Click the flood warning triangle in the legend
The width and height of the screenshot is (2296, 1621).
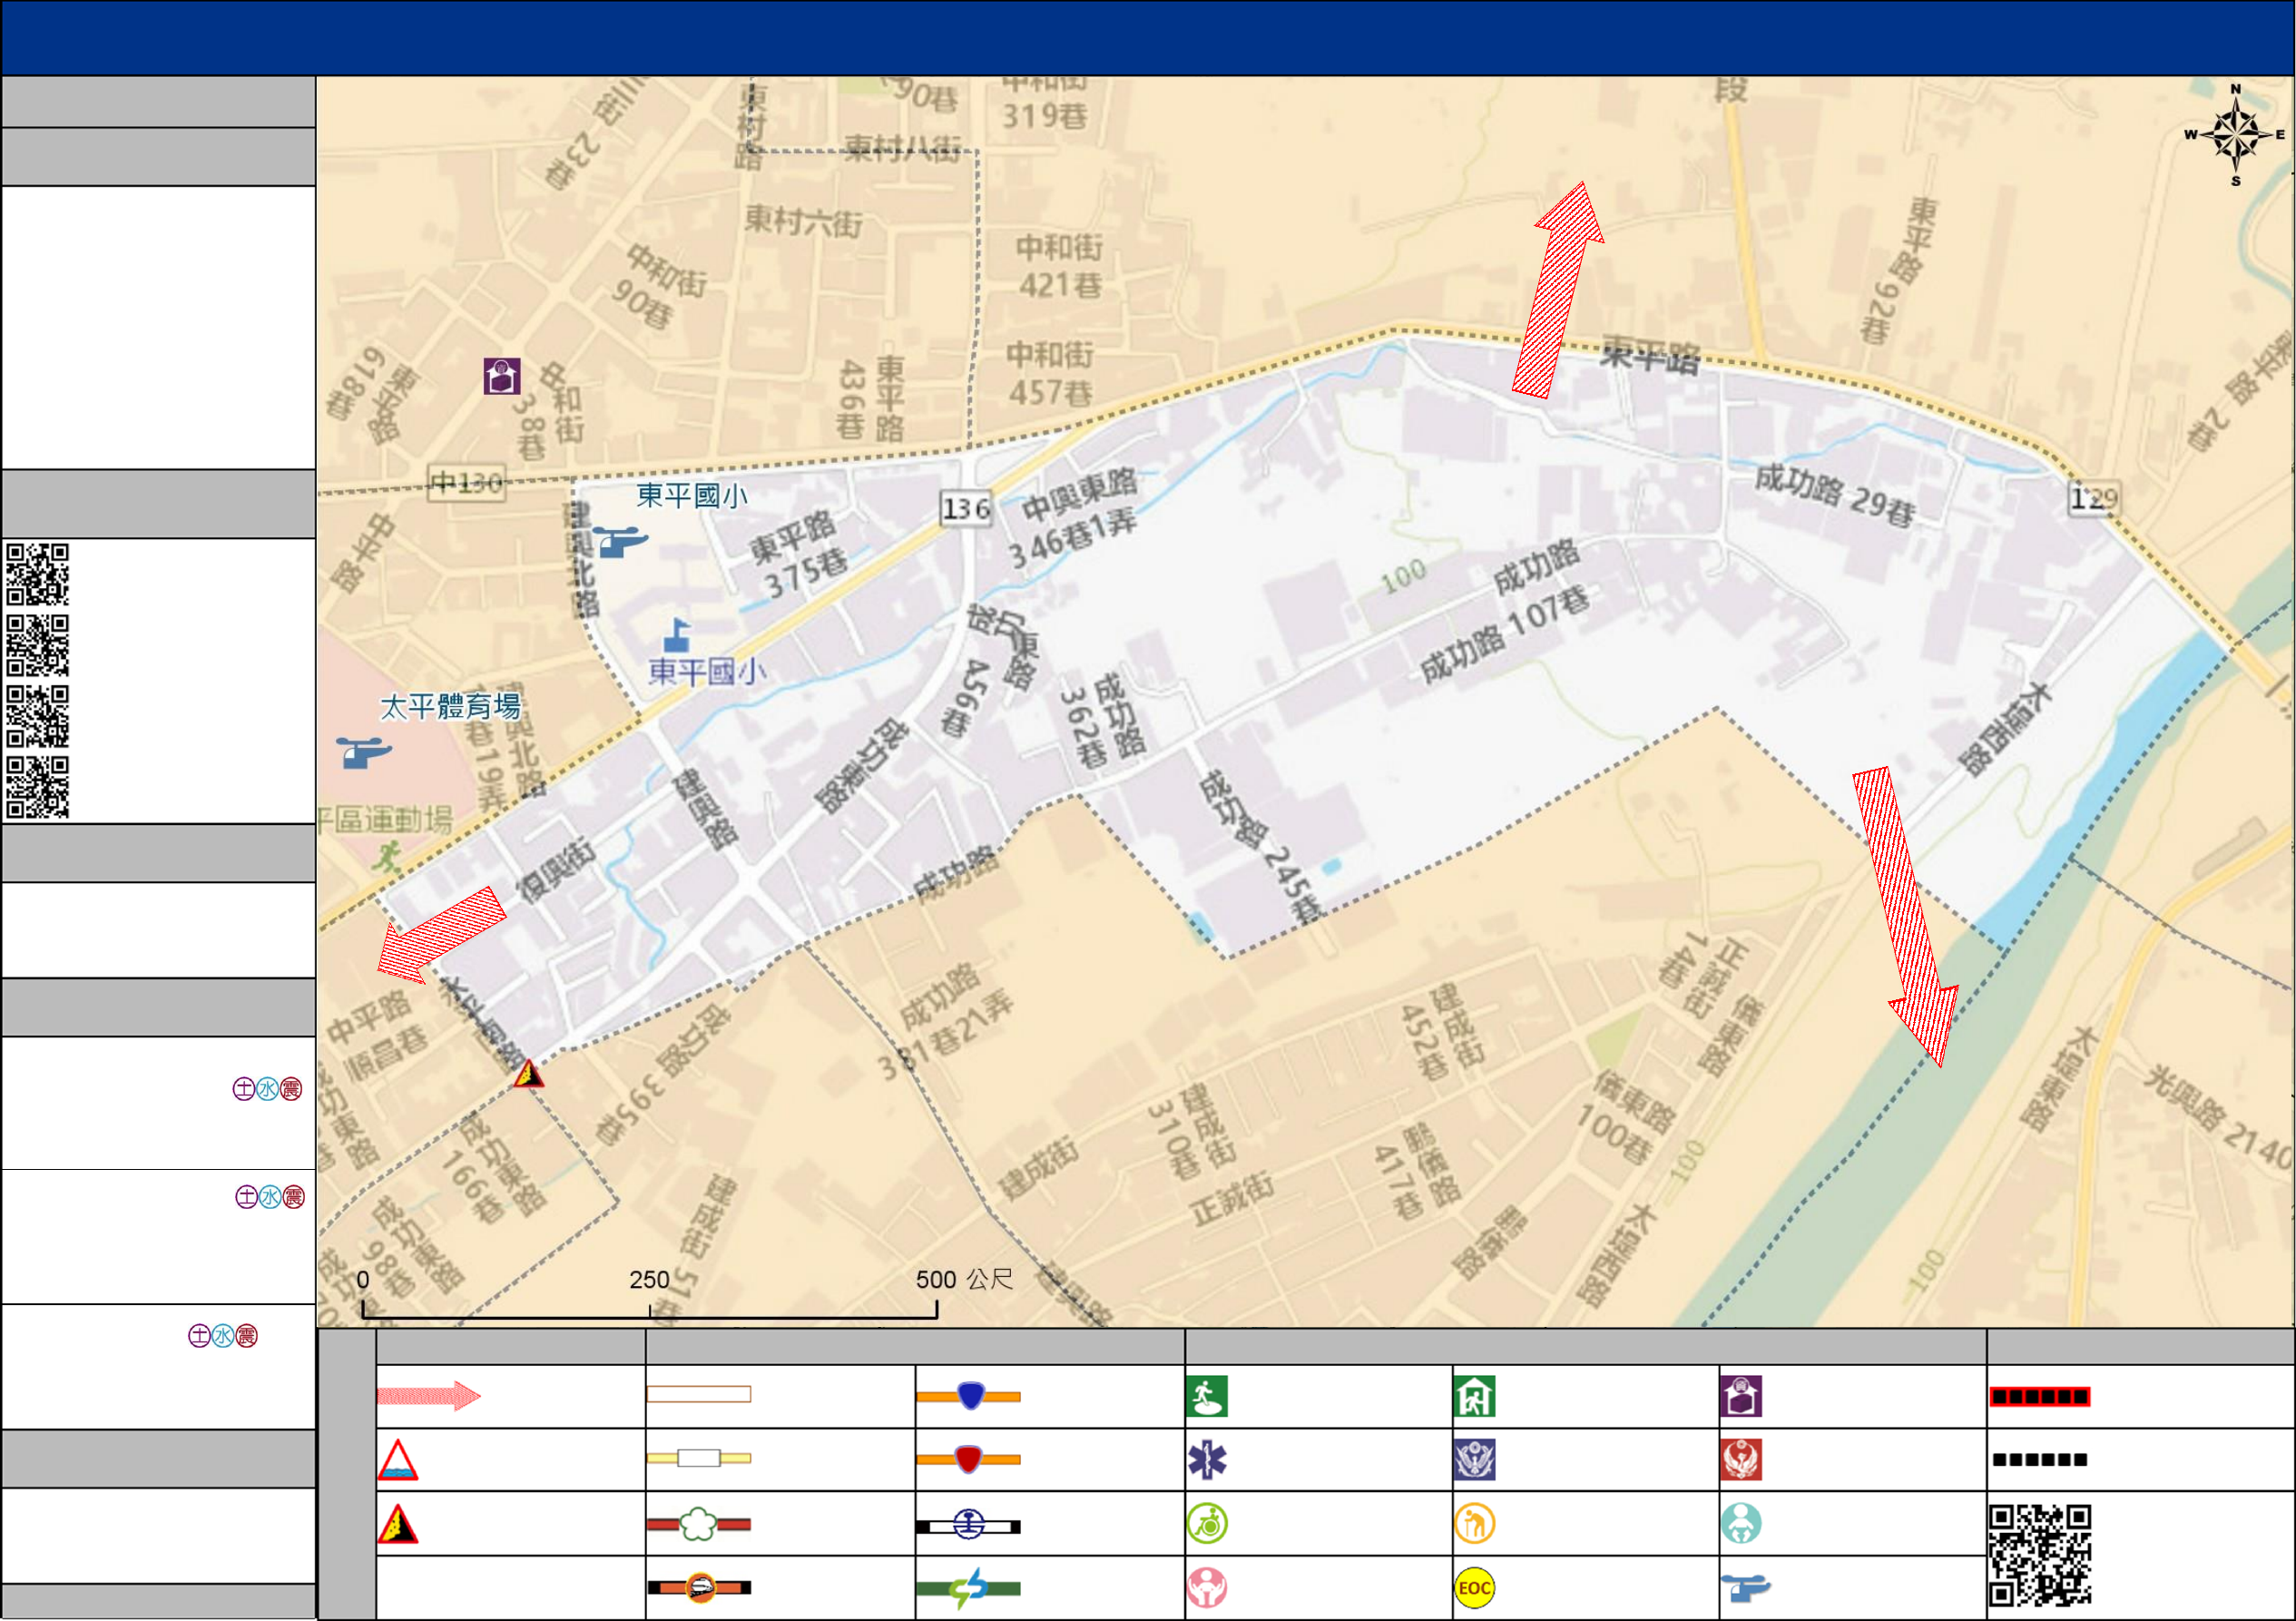397,1460
